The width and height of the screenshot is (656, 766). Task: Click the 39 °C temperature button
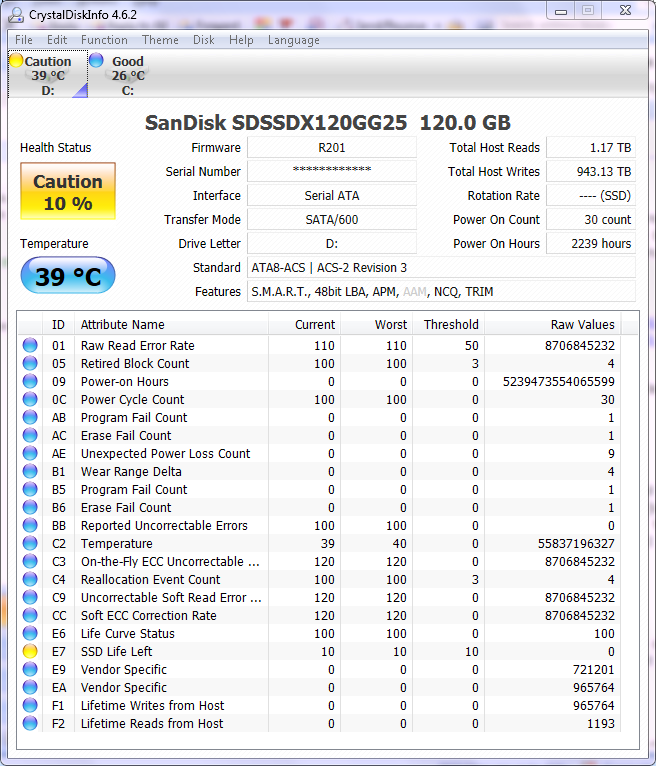(x=68, y=276)
